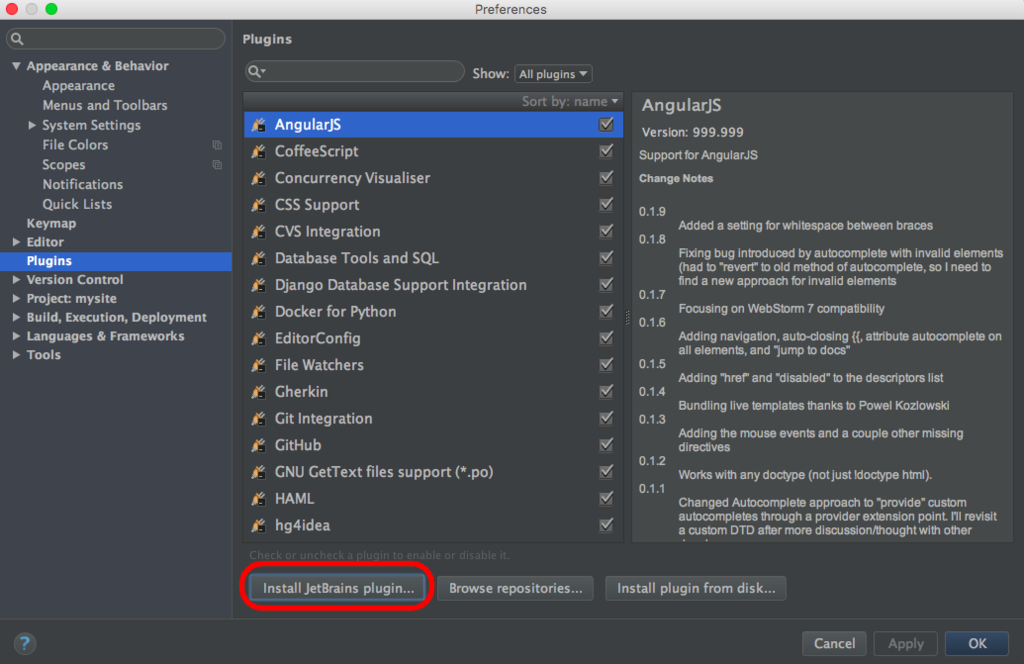Click the splitter handle between plugin panes
The width and height of the screenshot is (1024, 664).
click(628, 317)
